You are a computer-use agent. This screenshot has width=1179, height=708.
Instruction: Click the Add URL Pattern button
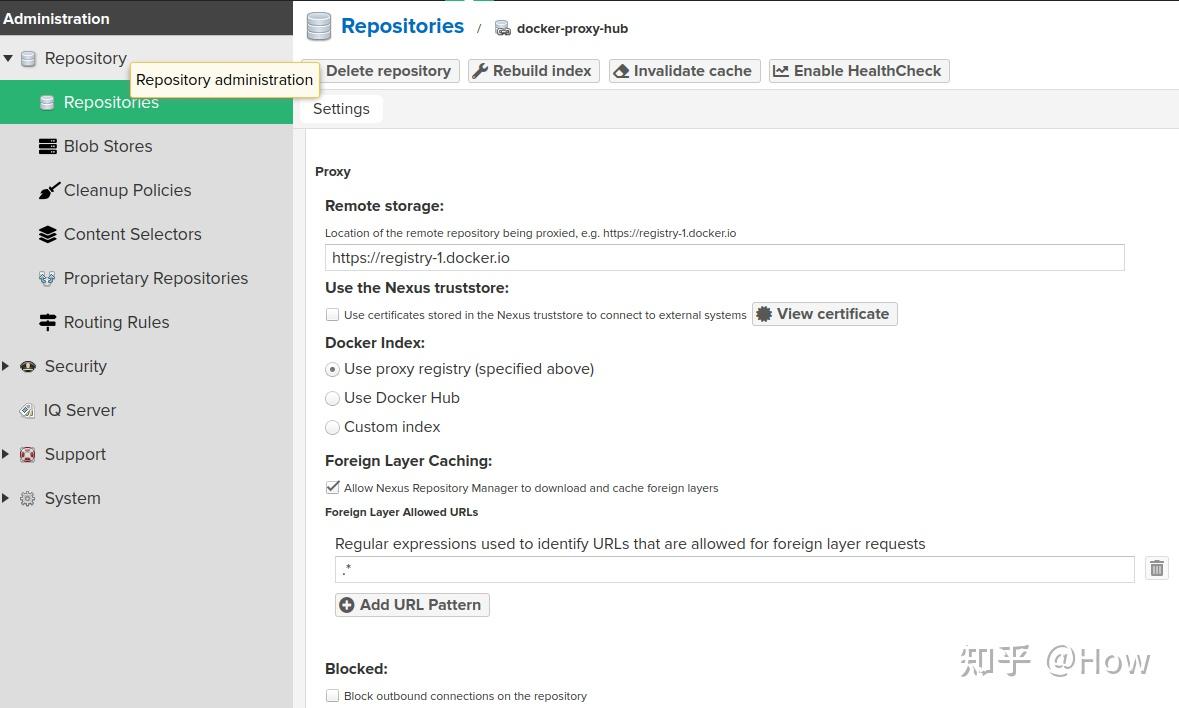click(x=411, y=605)
